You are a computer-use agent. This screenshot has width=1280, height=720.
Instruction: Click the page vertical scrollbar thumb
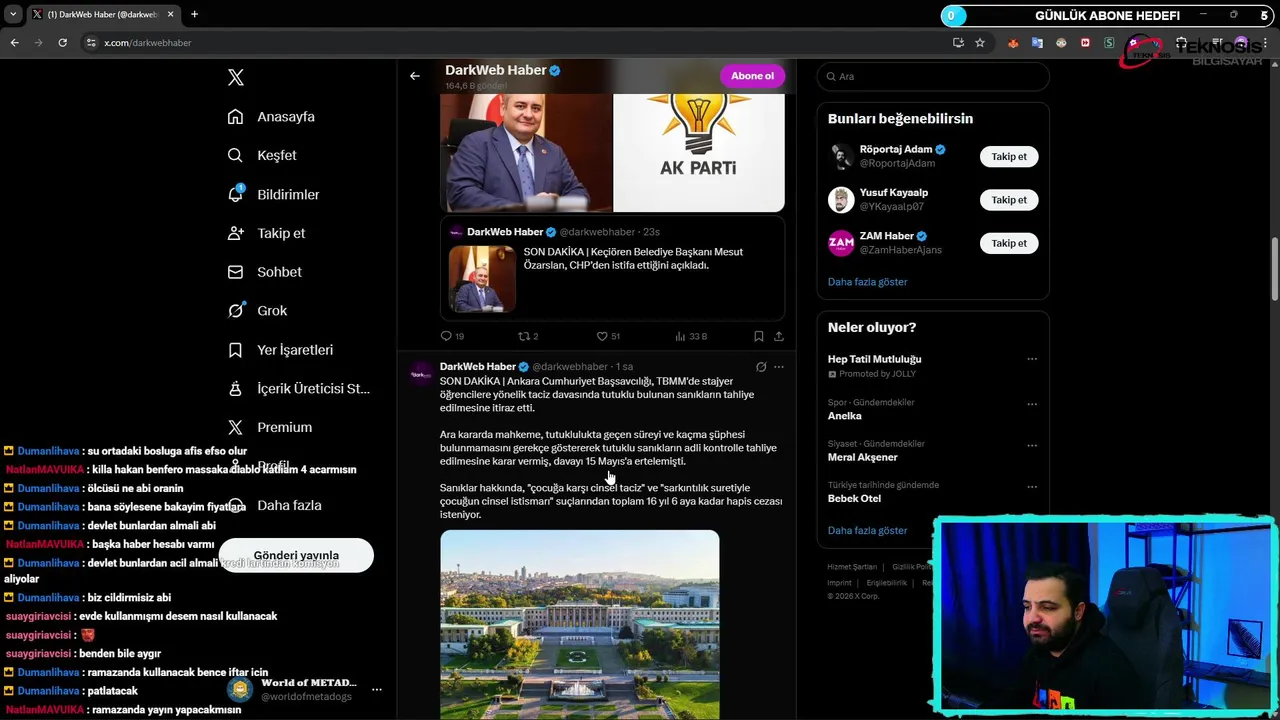click(x=1274, y=270)
